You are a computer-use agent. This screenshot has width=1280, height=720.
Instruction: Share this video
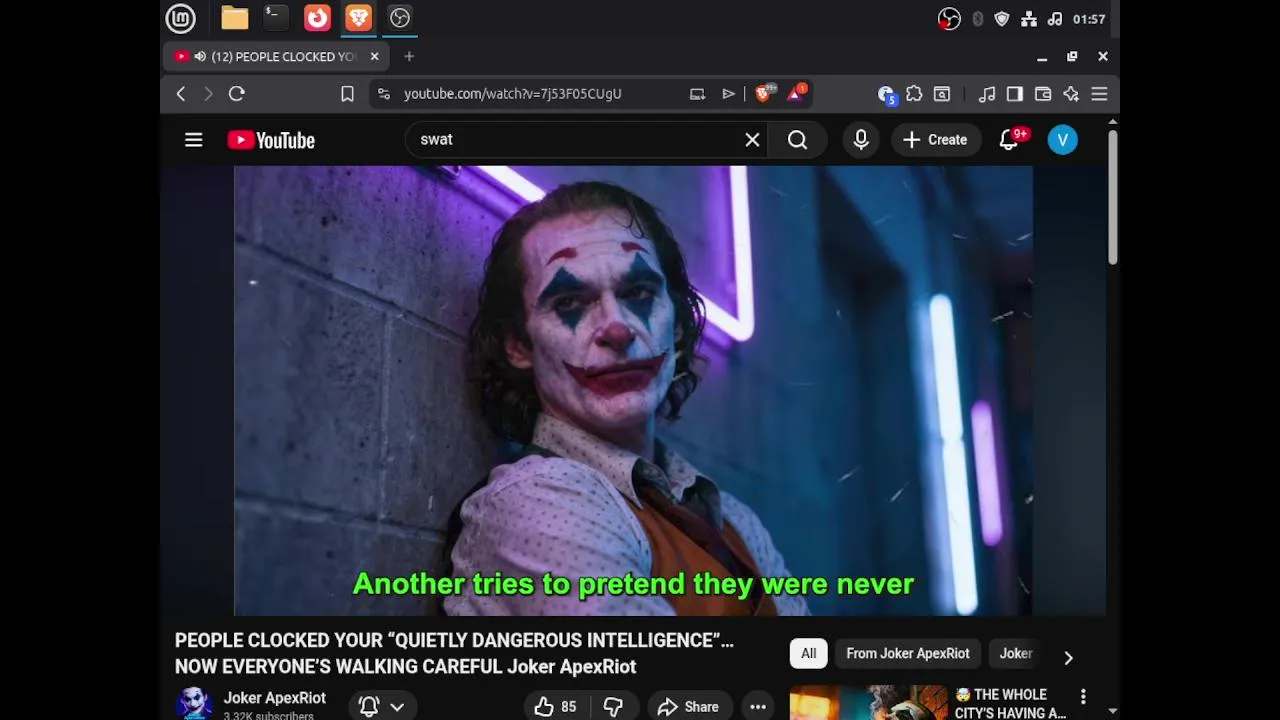tap(688, 706)
